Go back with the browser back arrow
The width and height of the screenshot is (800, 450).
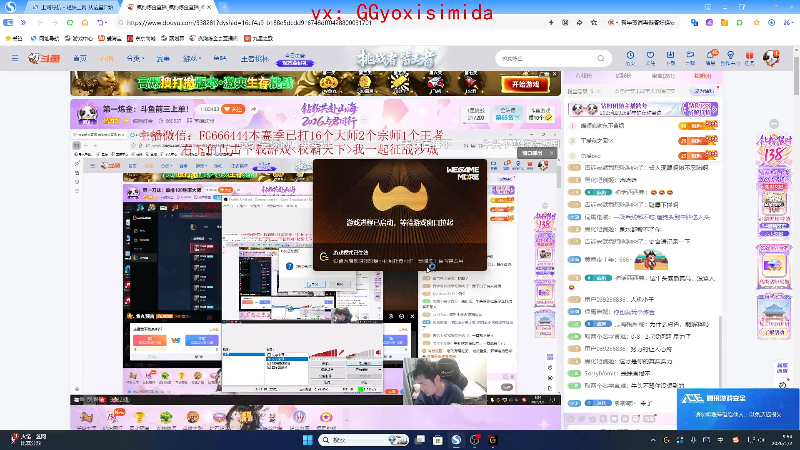coord(40,22)
